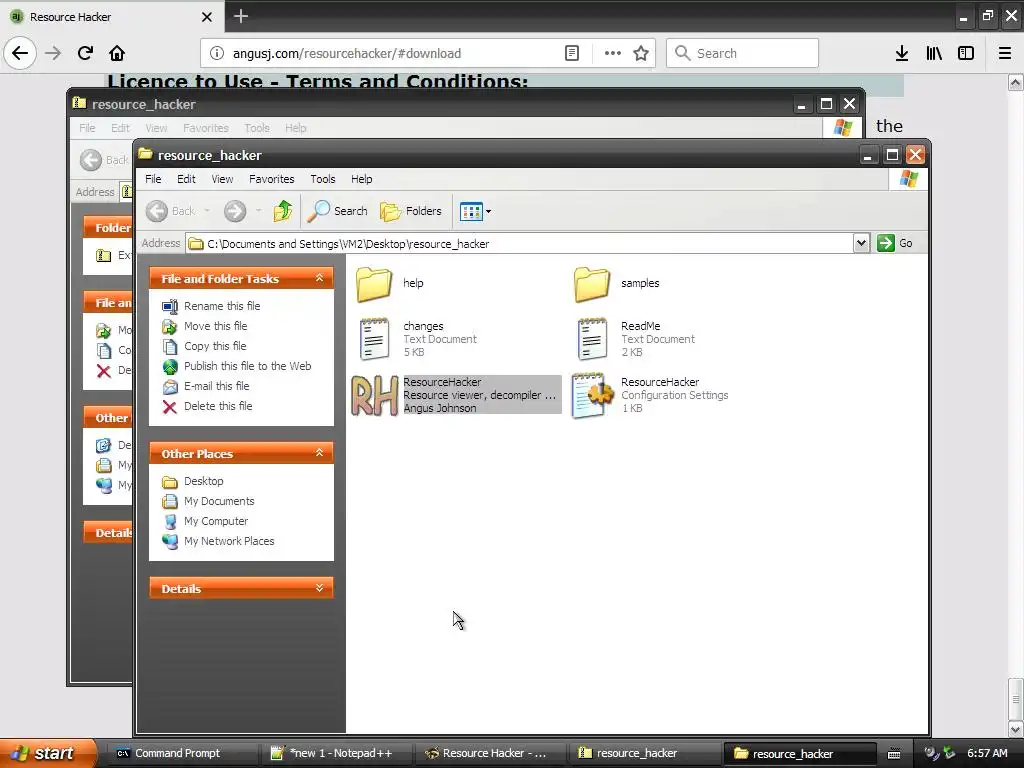Open the browser downloads arrow icon
The width and height of the screenshot is (1024, 768).
pos(902,53)
